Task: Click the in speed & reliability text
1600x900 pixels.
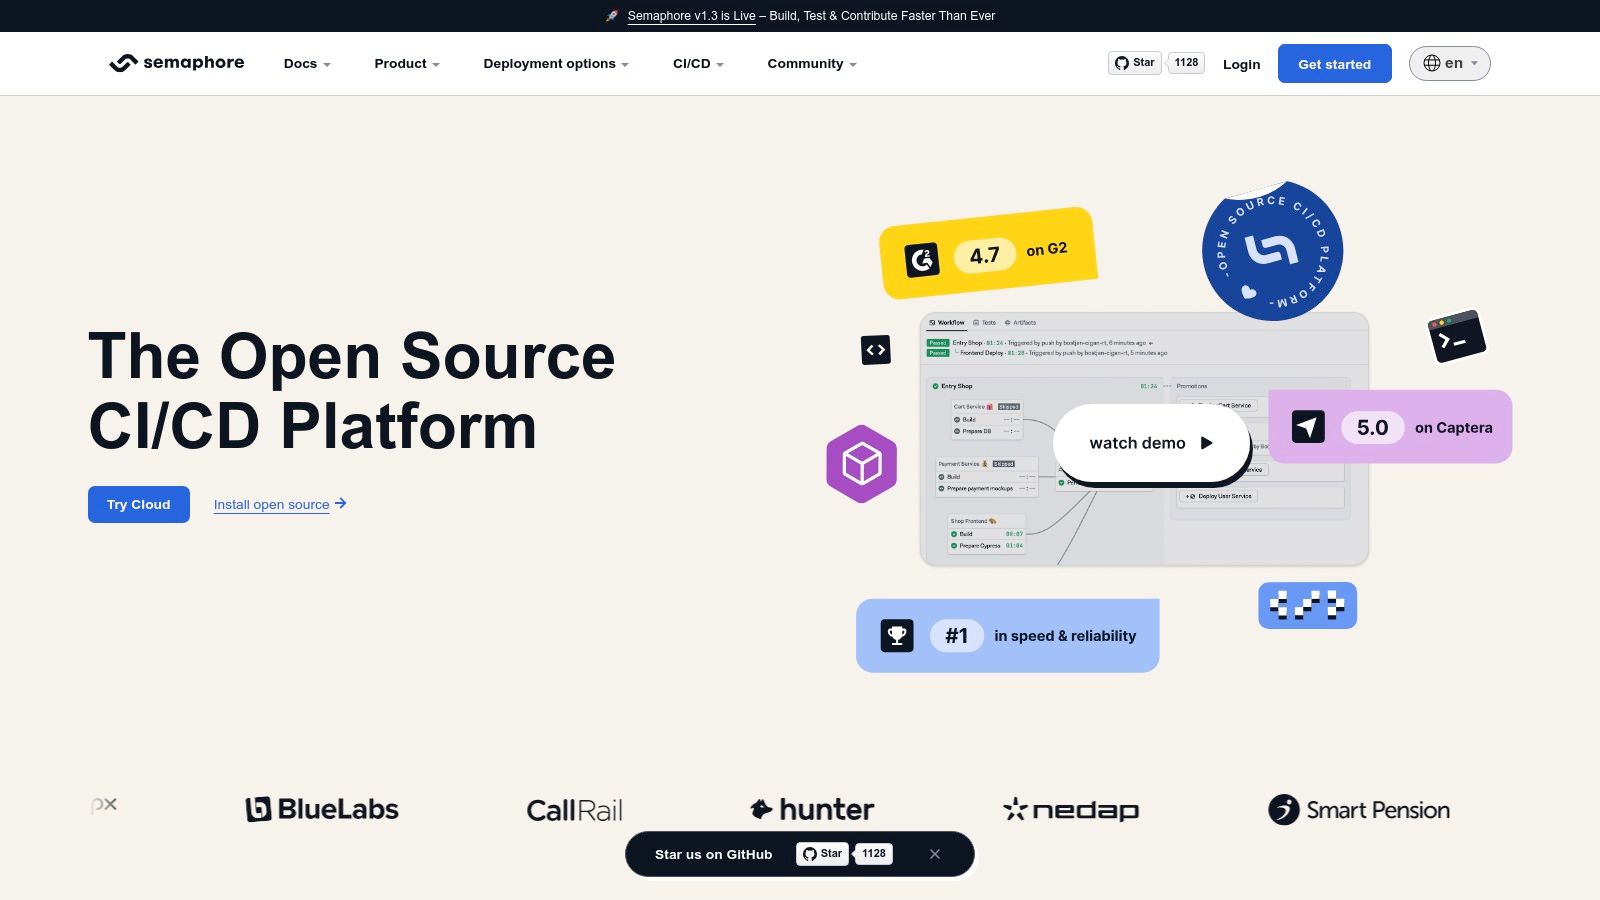Action: pyautogui.click(x=1065, y=636)
